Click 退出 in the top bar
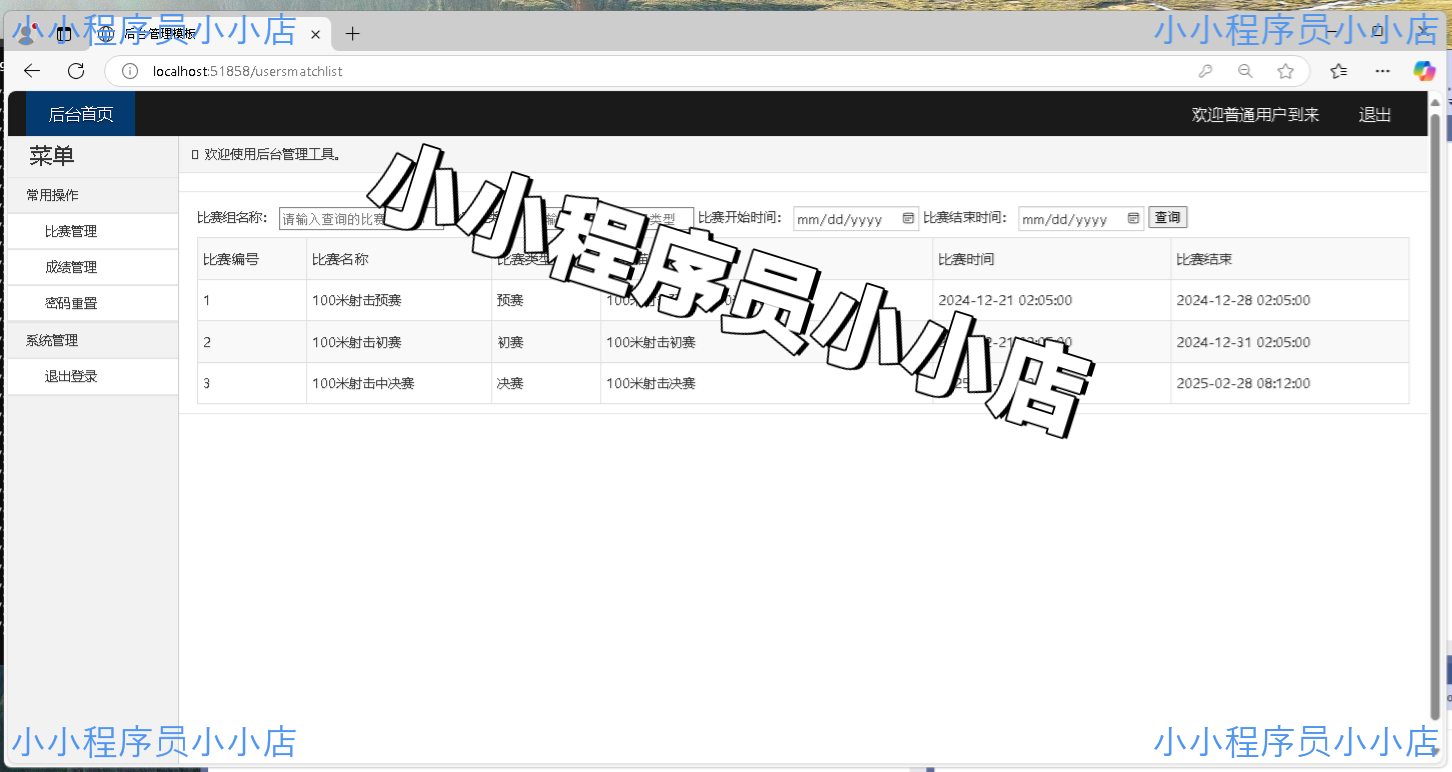 pyautogui.click(x=1375, y=114)
